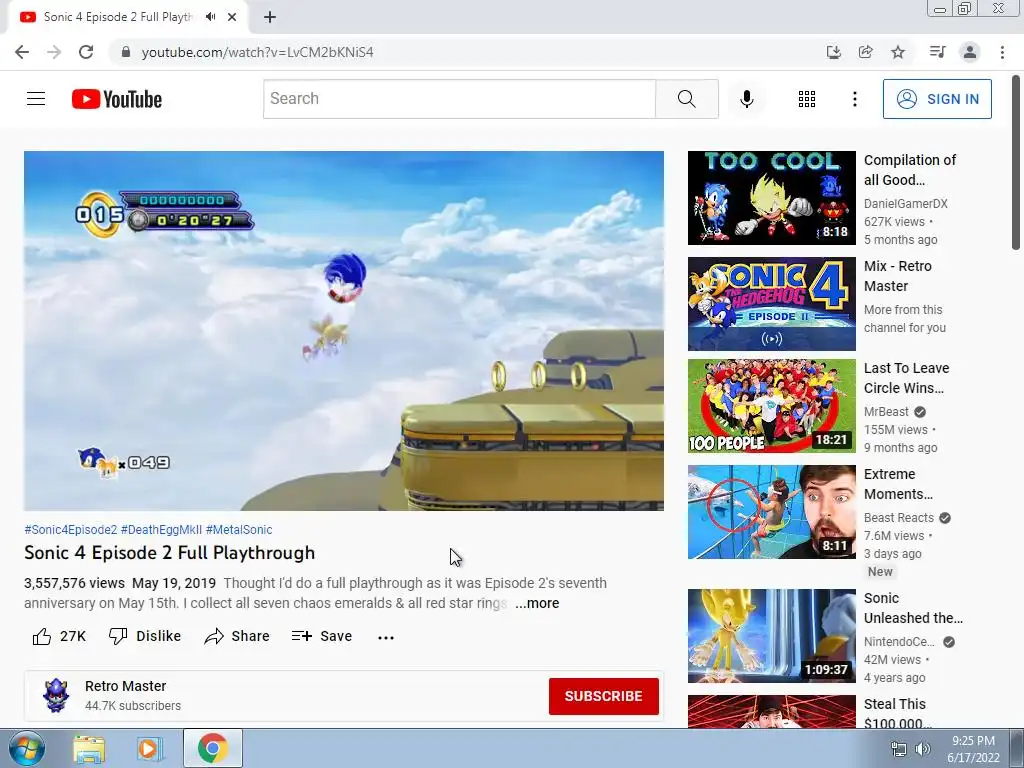
Task: Select the Sonic 4 Episode 2 tab
Action: click(127, 17)
